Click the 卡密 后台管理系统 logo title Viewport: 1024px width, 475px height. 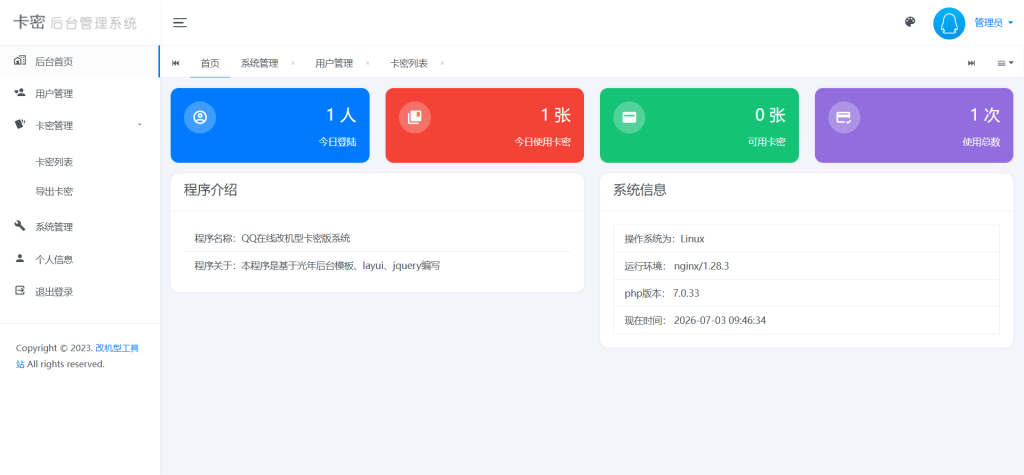[75, 23]
